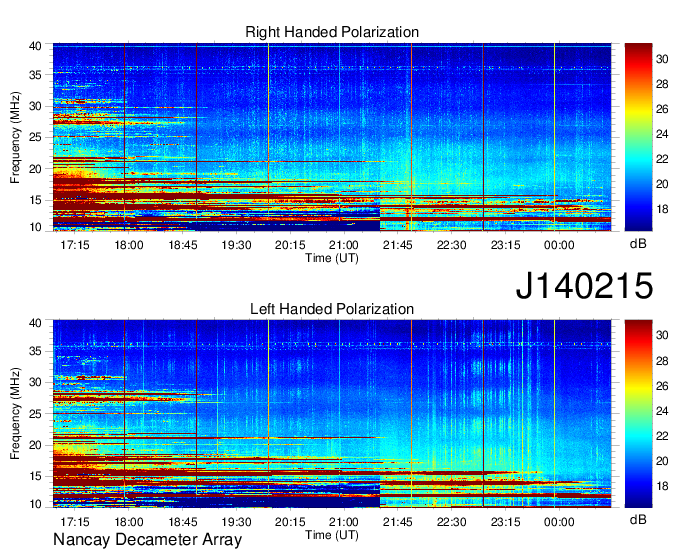This screenshot has width=680, height=552.
Task: Click the '18:00' time tick of Left Handed plot
Action: [129, 522]
